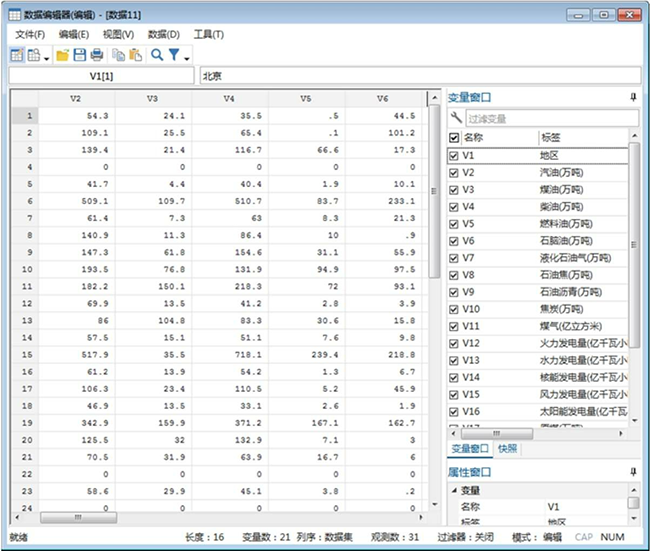Viewport: 650px width, 551px height.
Task: Uncheck variable V1 checkbox
Action: (x=454, y=156)
